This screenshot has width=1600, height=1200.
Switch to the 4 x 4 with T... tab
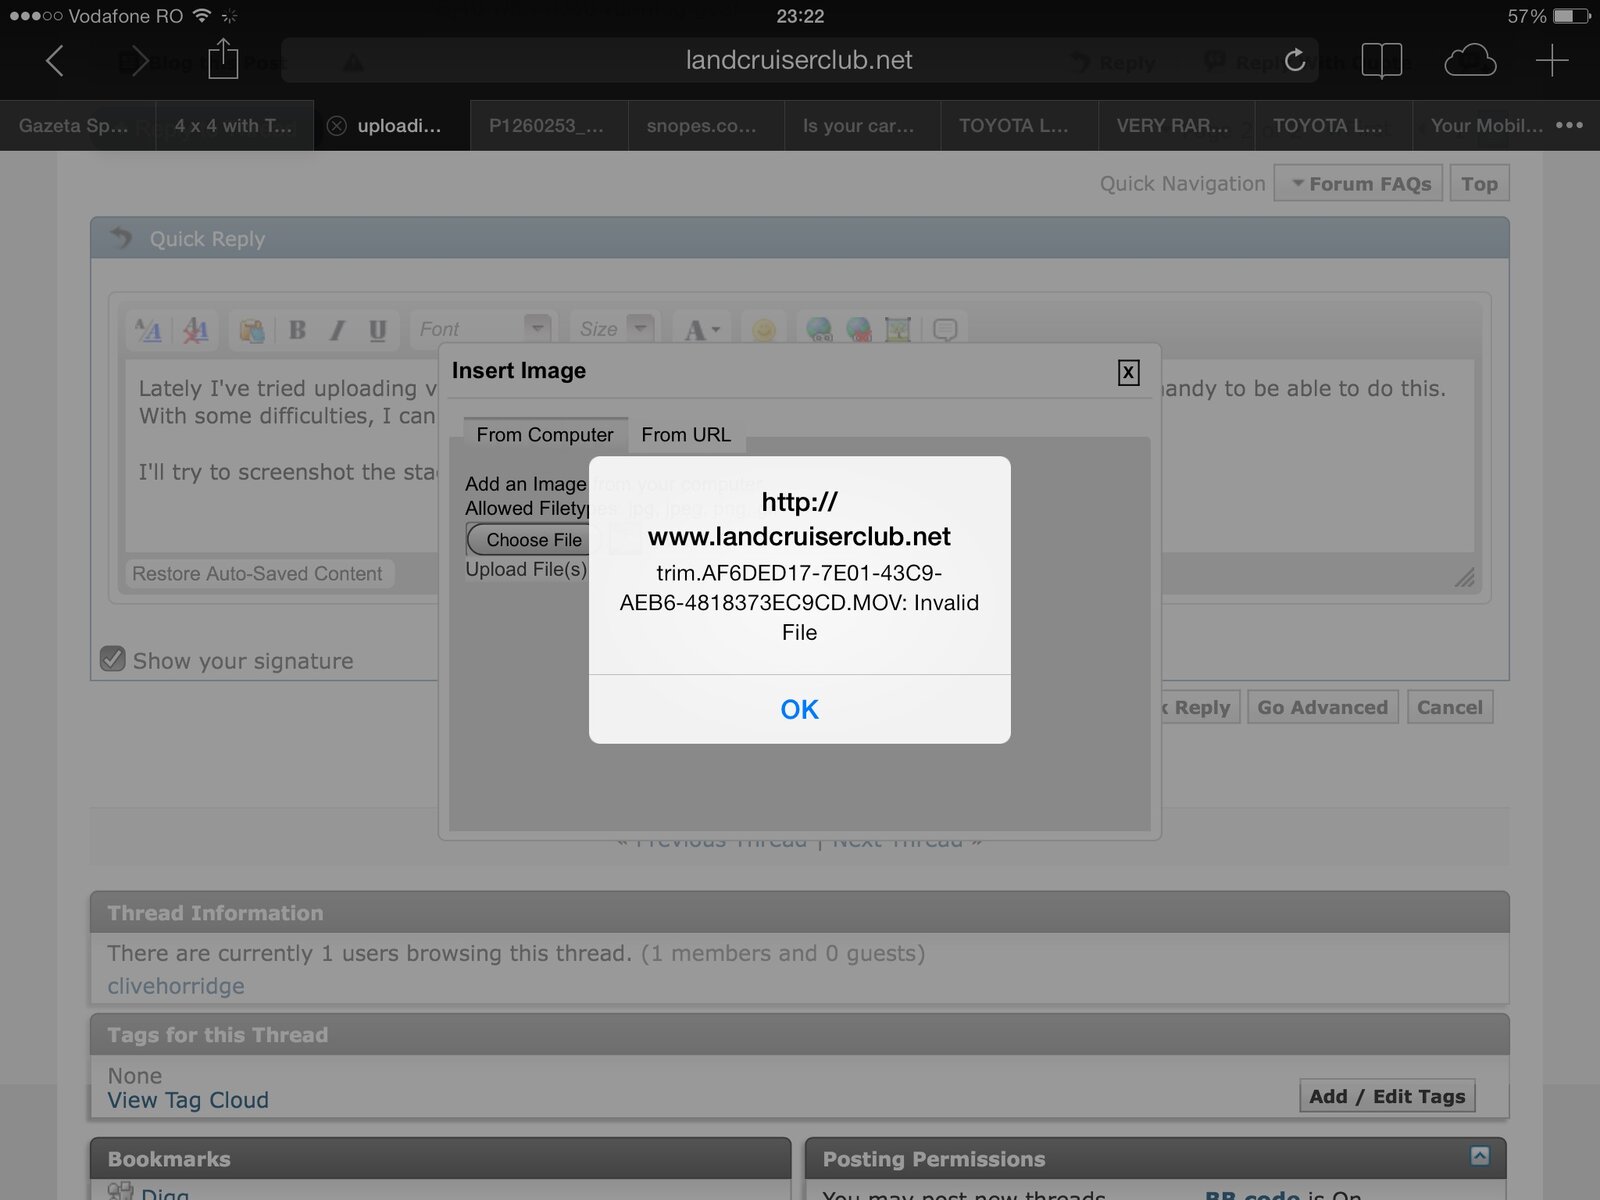(x=234, y=126)
